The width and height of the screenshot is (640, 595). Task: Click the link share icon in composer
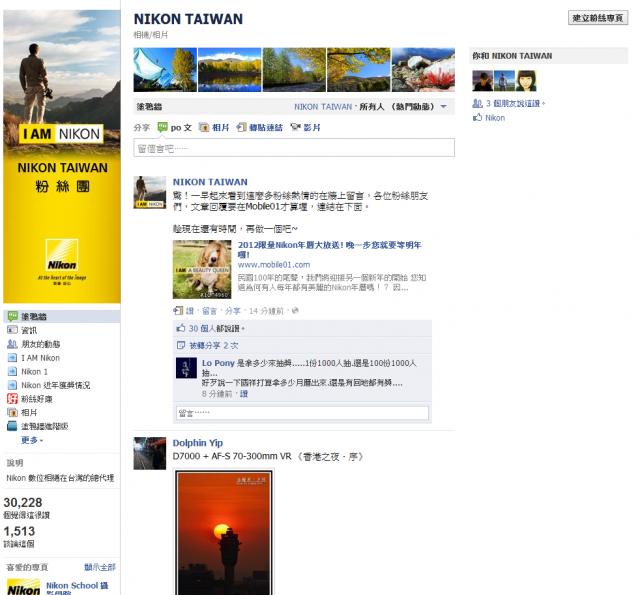[241, 127]
